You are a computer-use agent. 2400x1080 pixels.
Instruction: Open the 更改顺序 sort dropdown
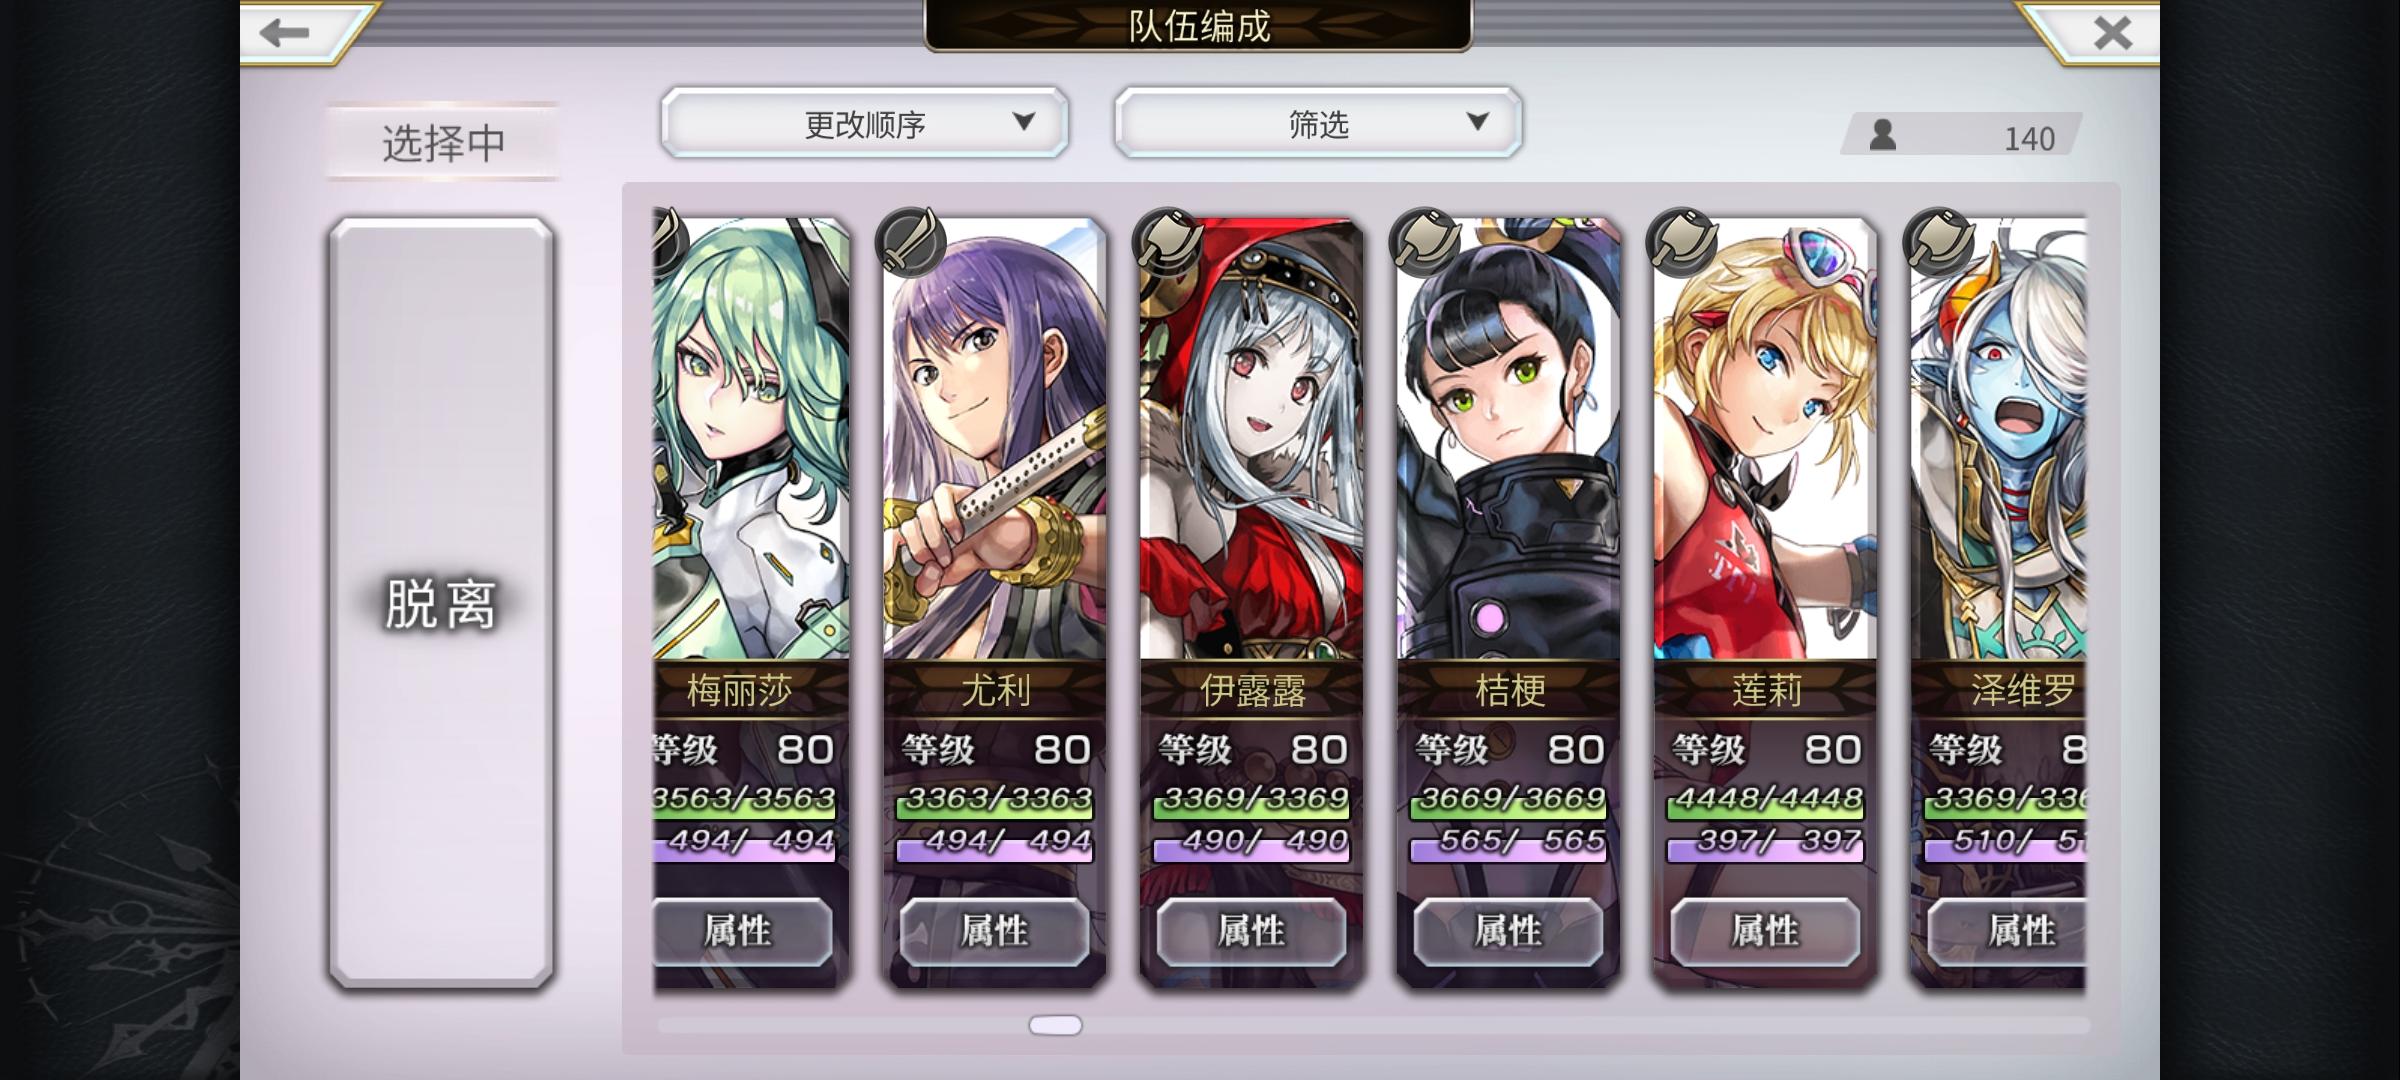pos(865,123)
